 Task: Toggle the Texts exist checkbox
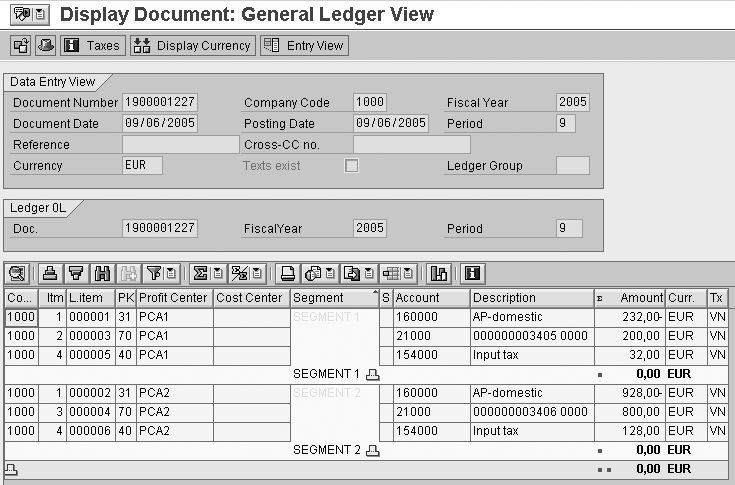pos(351,166)
